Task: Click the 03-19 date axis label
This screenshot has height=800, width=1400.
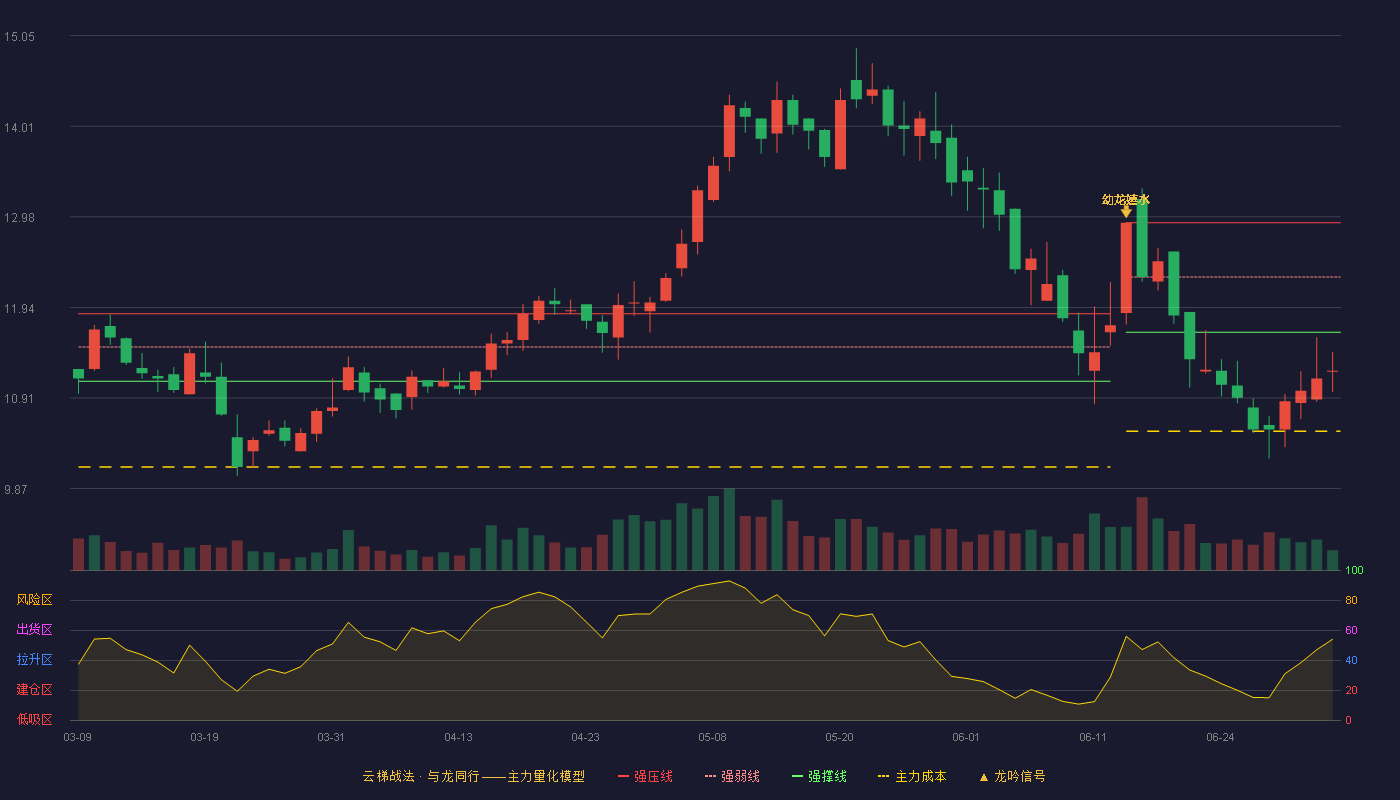Action: (x=204, y=737)
